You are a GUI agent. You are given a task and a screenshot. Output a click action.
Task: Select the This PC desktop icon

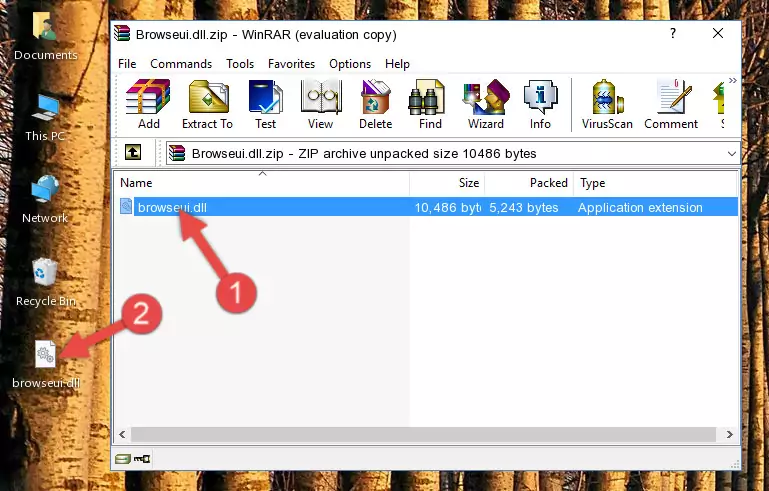tap(45, 118)
